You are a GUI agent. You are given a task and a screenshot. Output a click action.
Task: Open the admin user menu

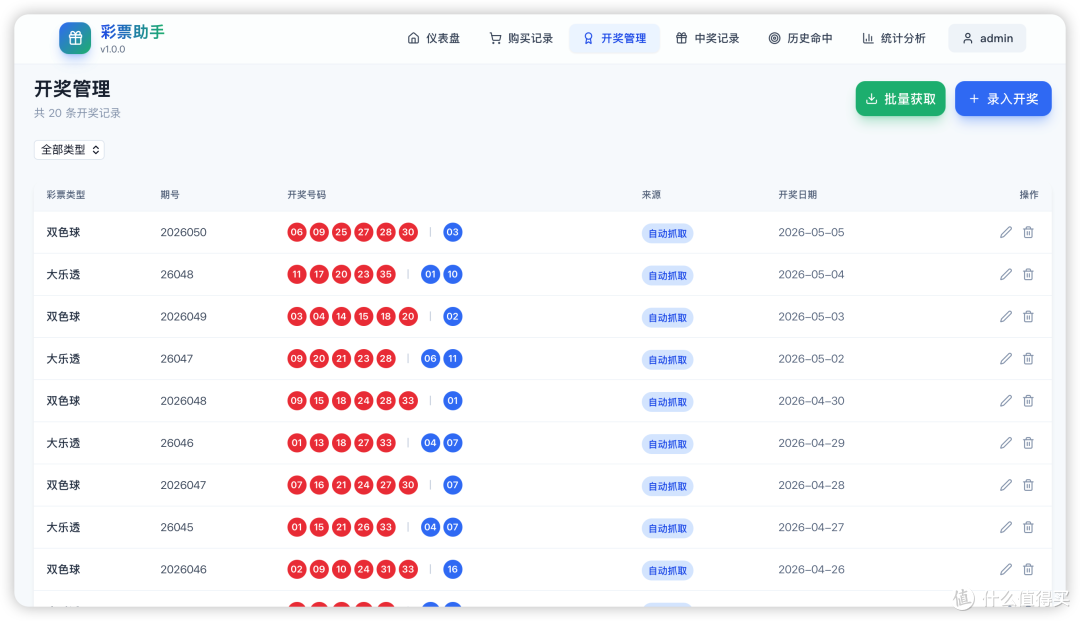pos(987,39)
